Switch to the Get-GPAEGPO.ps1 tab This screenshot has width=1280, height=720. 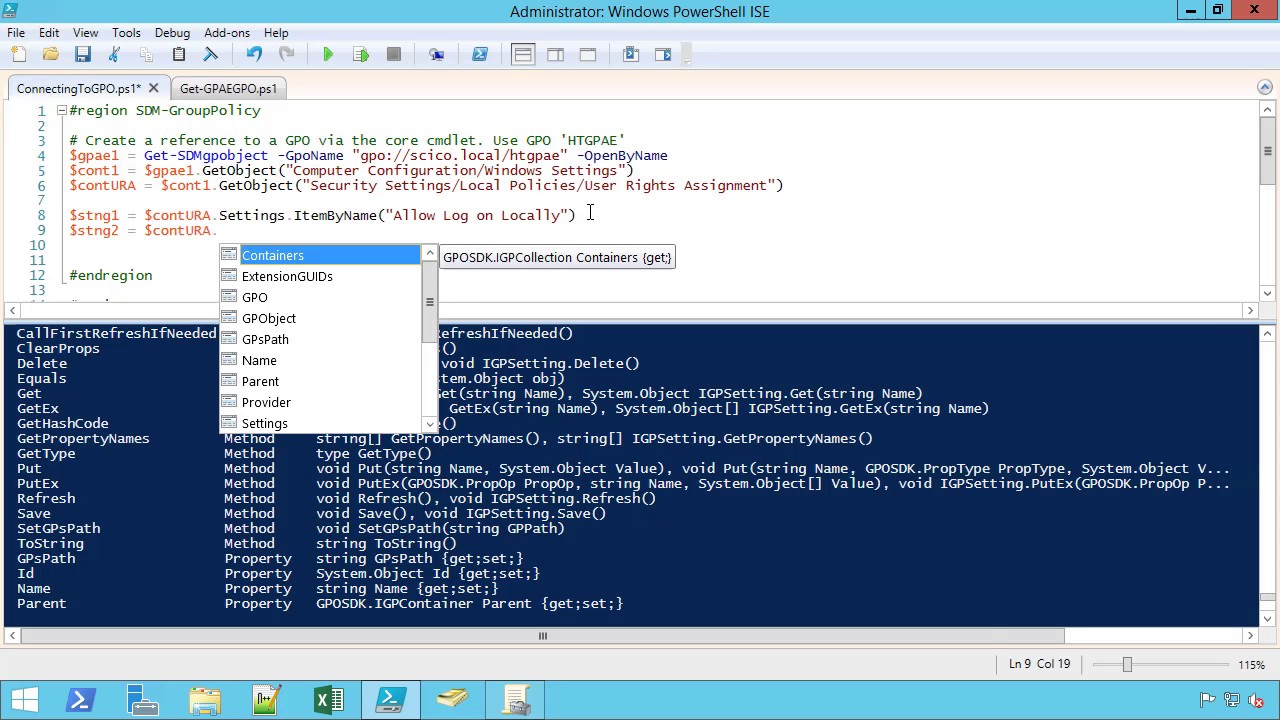pos(229,89)
